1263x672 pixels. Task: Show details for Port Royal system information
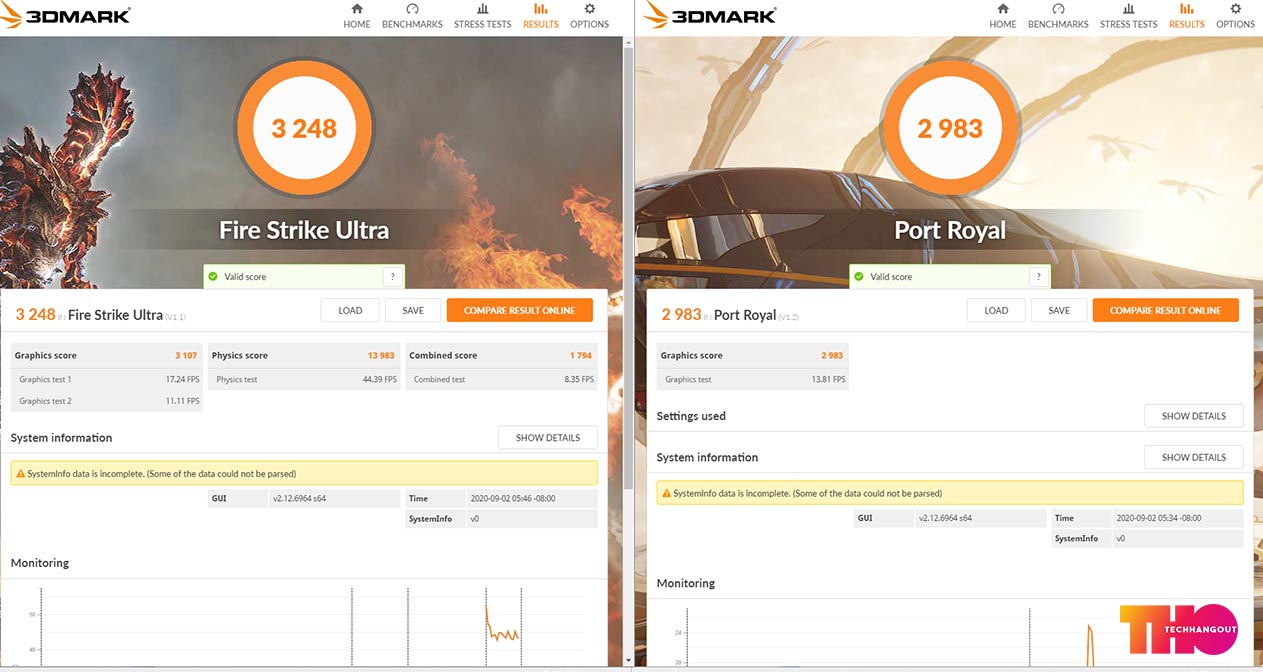coord(1194,457)
